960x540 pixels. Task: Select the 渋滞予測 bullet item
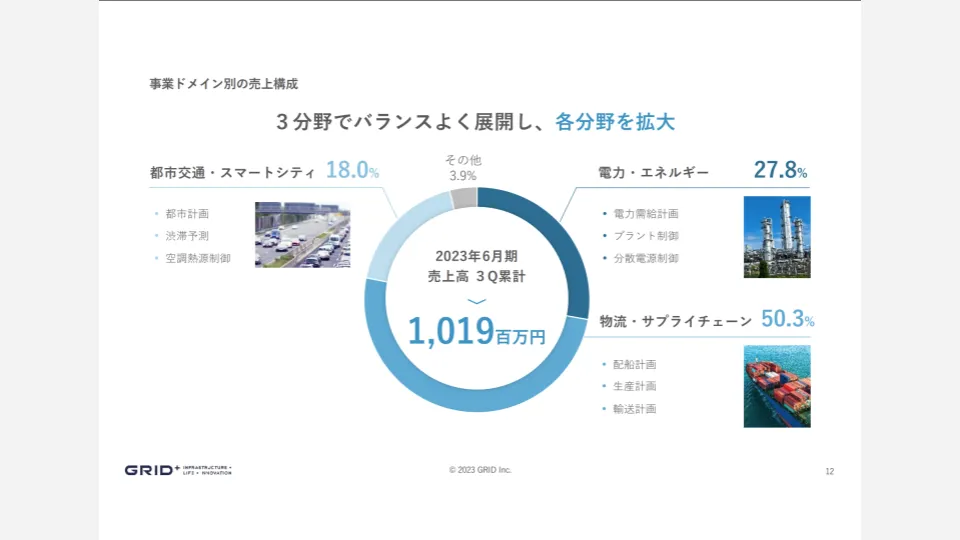click(x=187, y=236)
